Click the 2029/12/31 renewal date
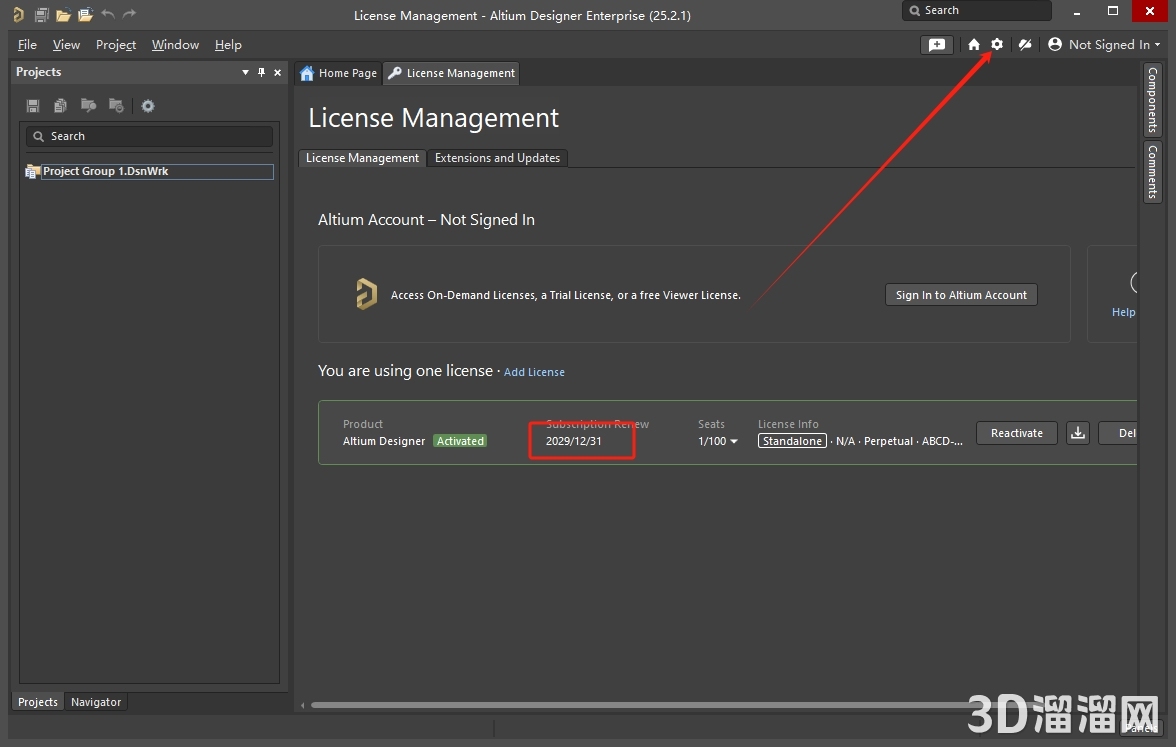 tap(574, 441)
